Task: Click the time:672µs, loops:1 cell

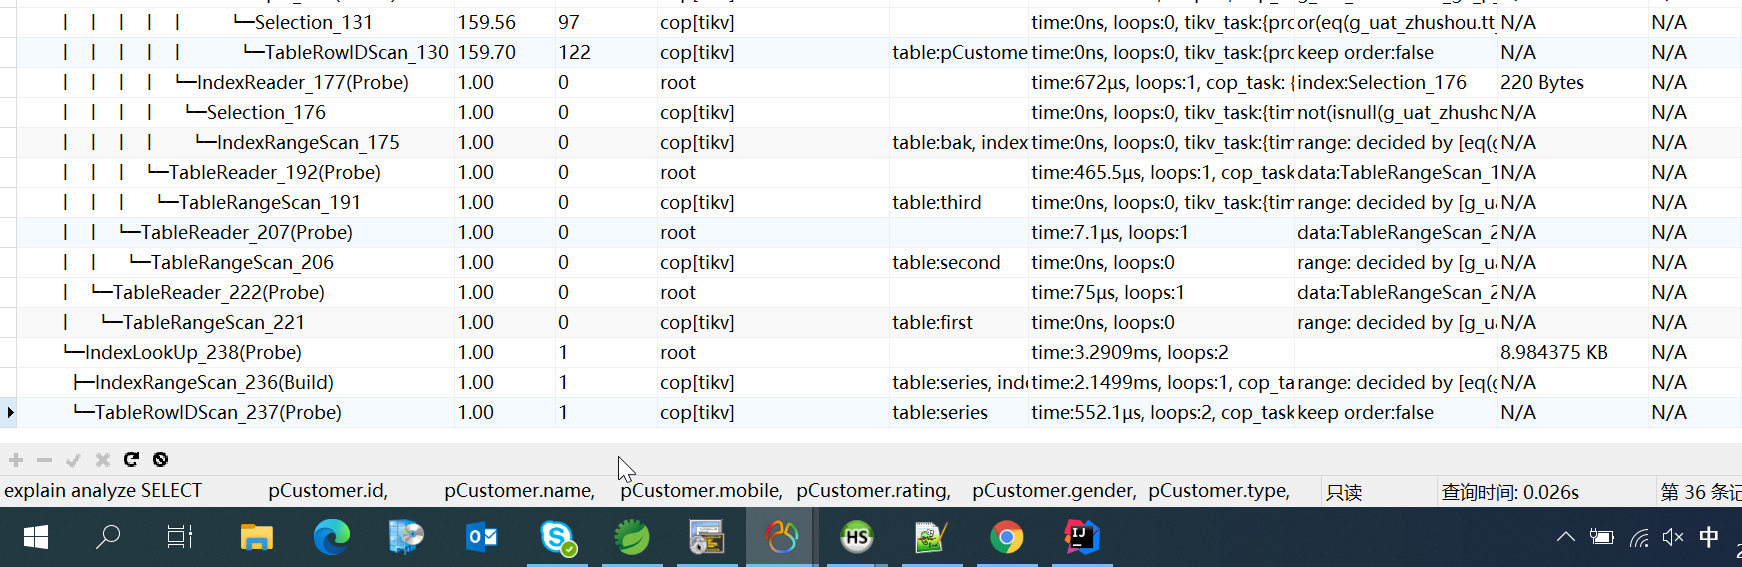Action: (1162, 82)
